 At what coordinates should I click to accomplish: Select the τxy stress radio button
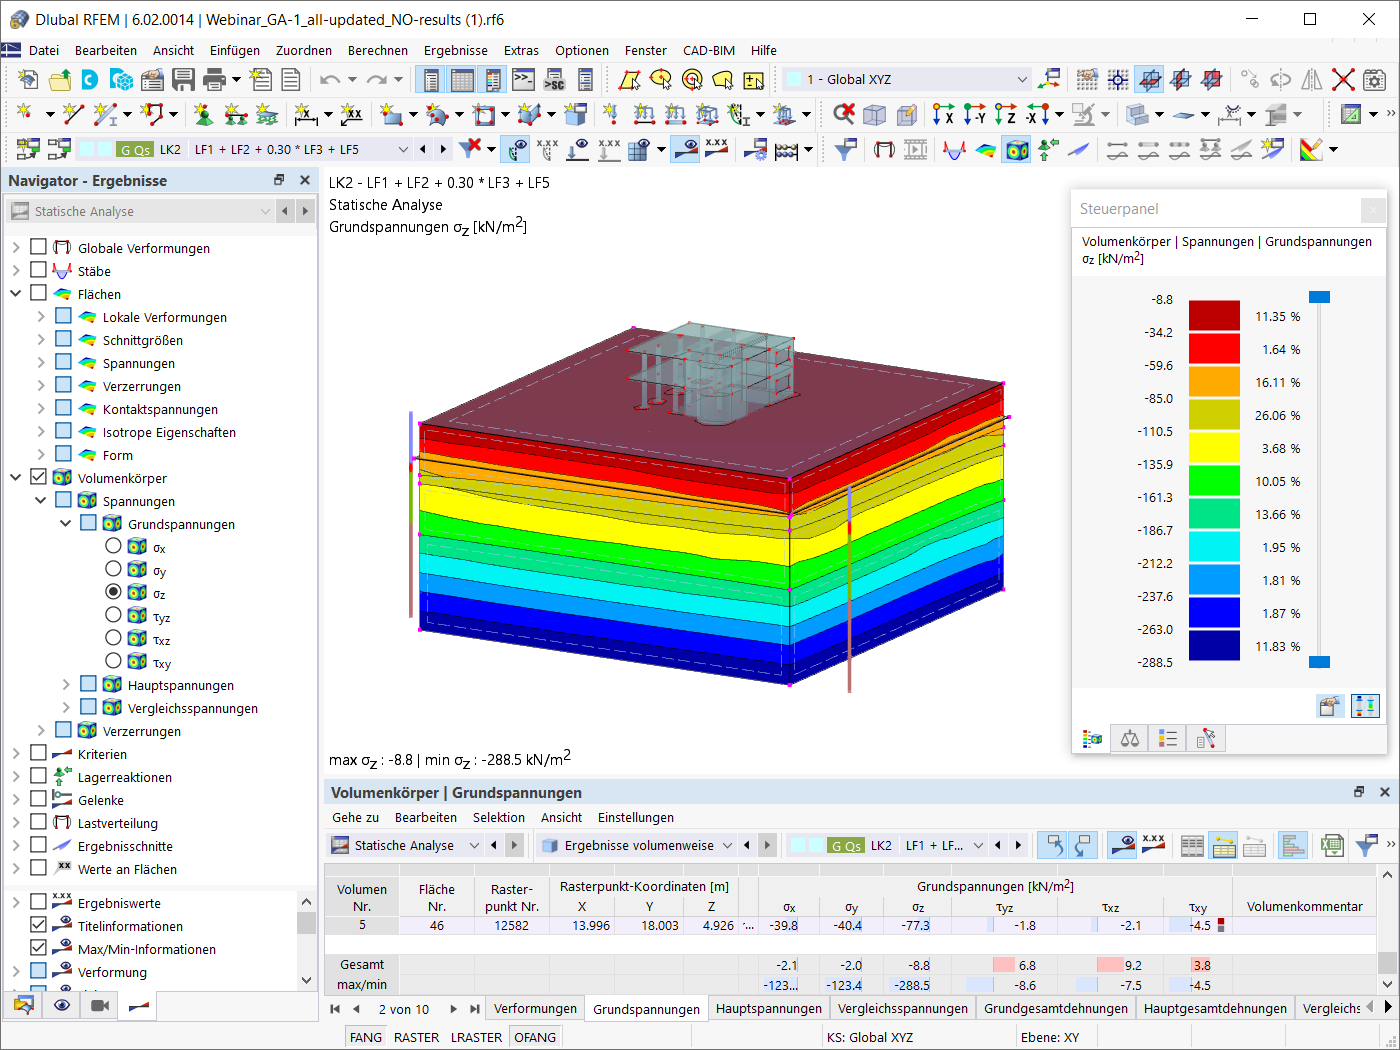[x=113, y=661]
